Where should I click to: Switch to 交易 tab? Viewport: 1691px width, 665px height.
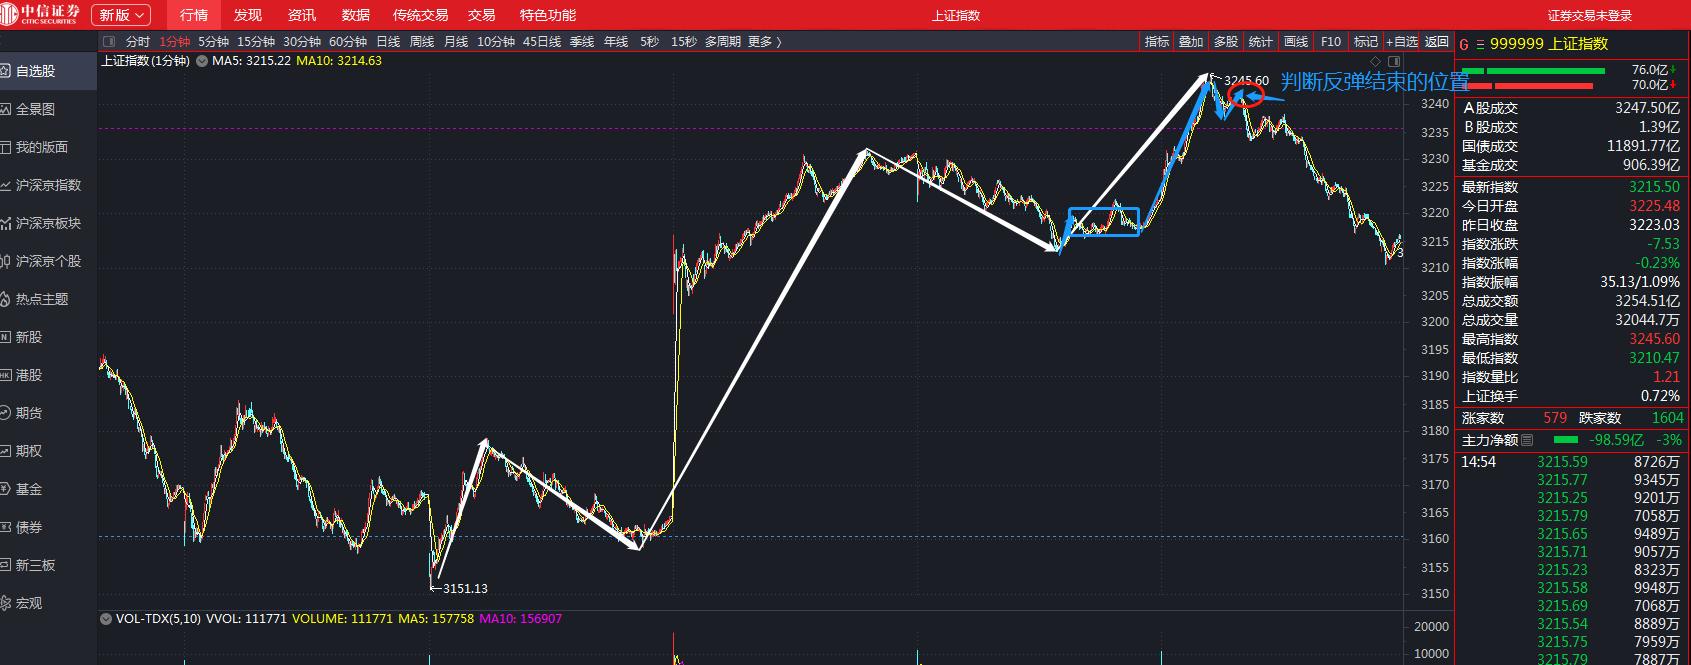coord(482,15)
